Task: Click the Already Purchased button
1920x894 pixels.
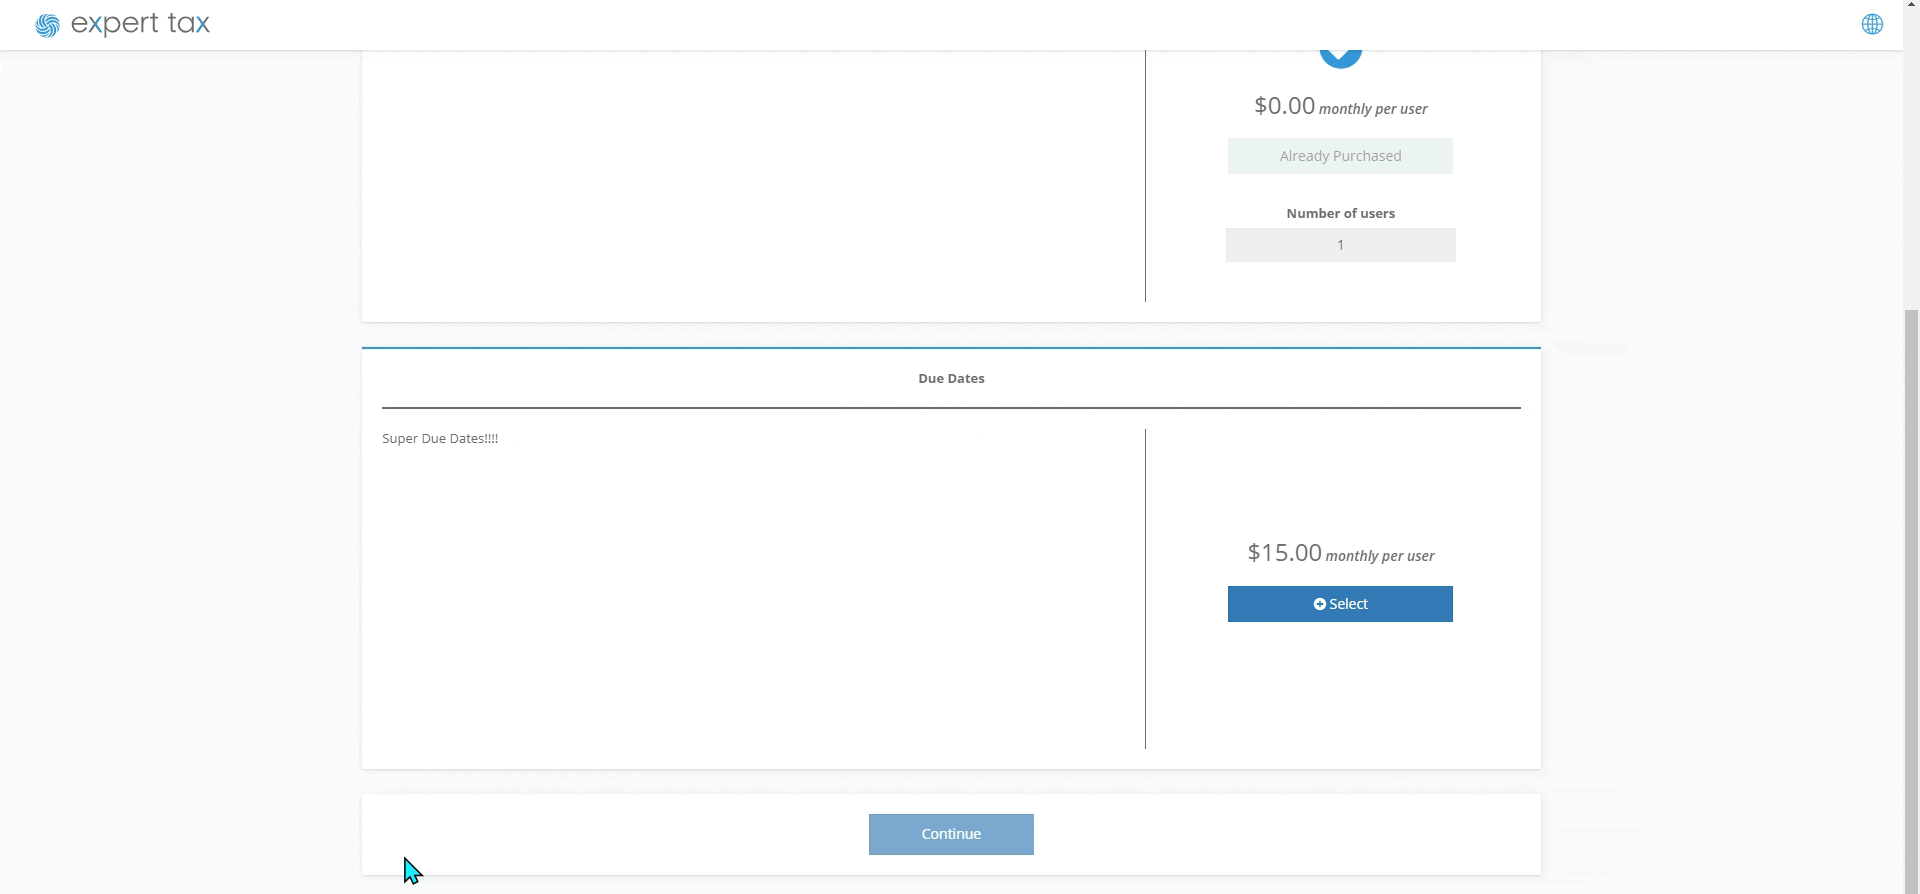Action: point(1340,156)
